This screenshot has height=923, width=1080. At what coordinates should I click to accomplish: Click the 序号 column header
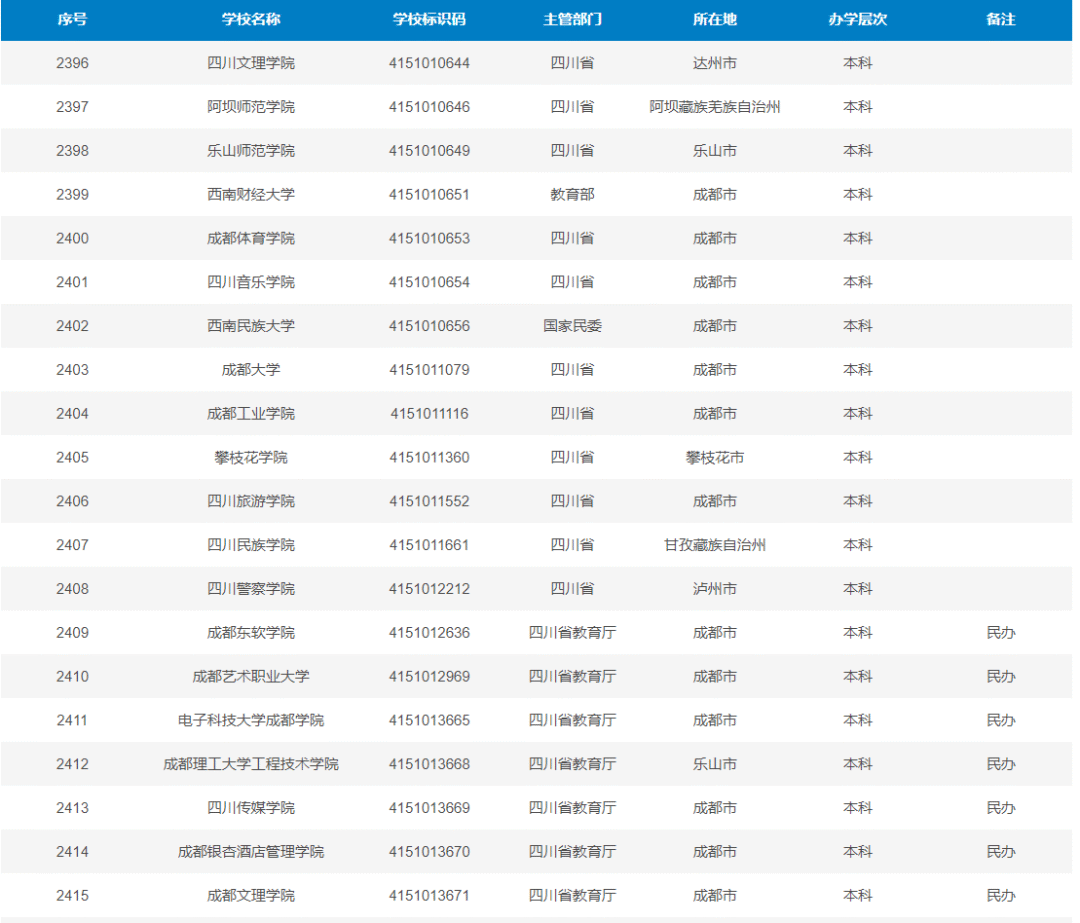[72, 19]
